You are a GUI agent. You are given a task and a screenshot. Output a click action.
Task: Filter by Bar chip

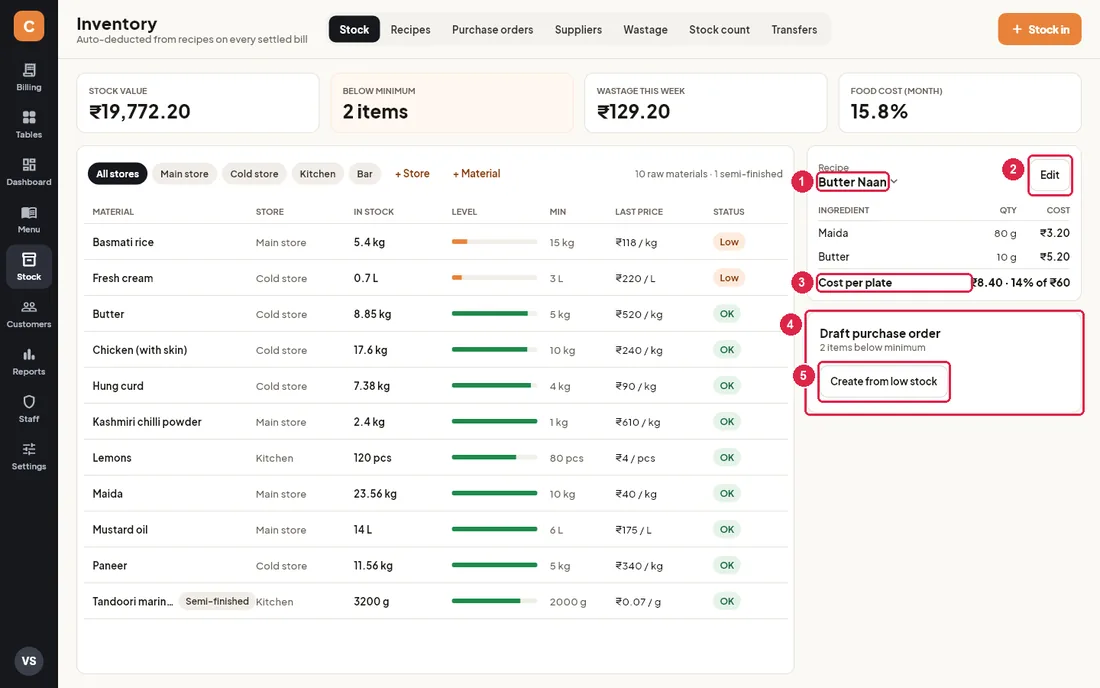(x=365, y=174)
